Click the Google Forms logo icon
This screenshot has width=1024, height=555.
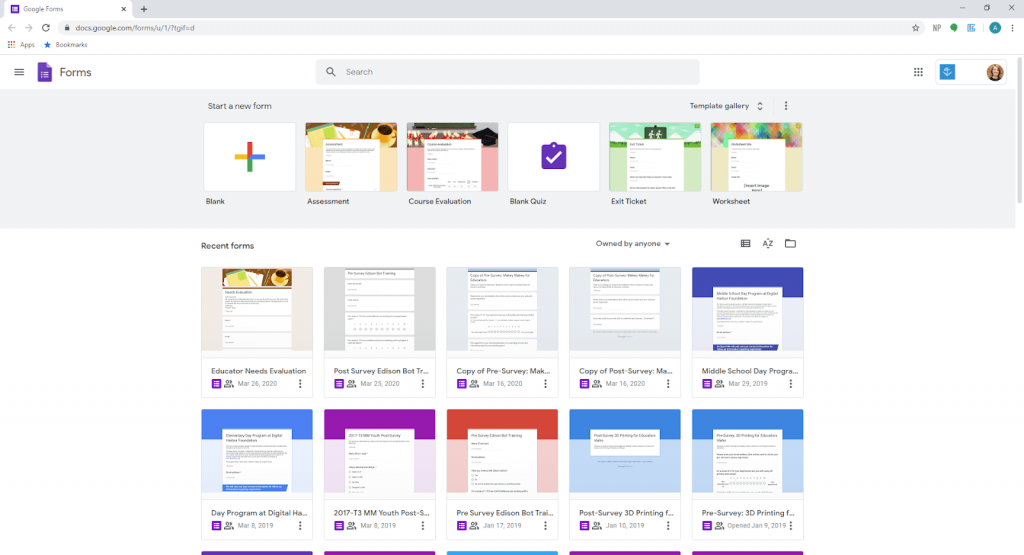(x=44, y=72)
